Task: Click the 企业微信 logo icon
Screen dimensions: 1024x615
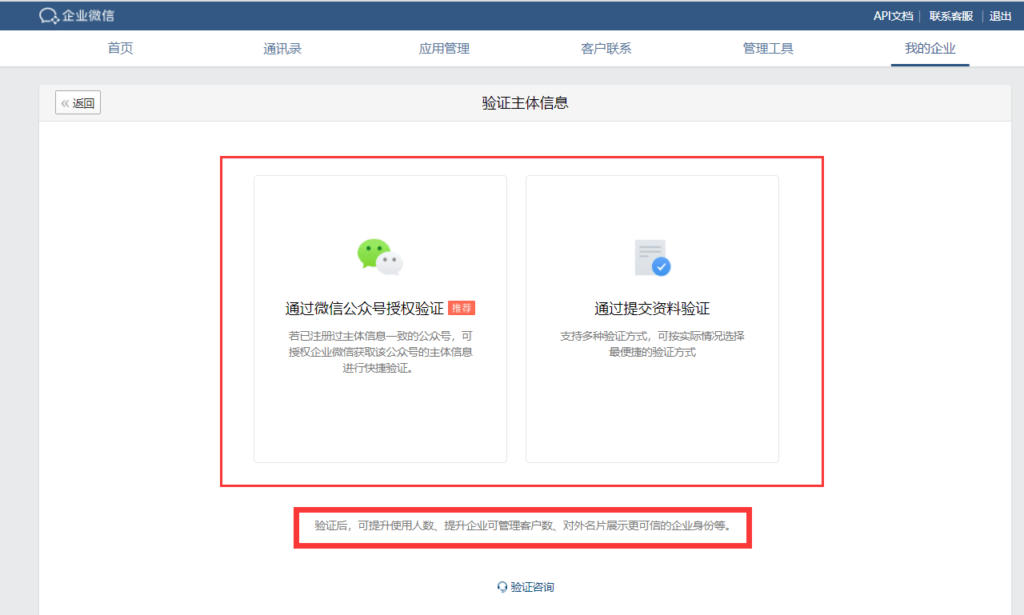Action: [x=48, y=16]
